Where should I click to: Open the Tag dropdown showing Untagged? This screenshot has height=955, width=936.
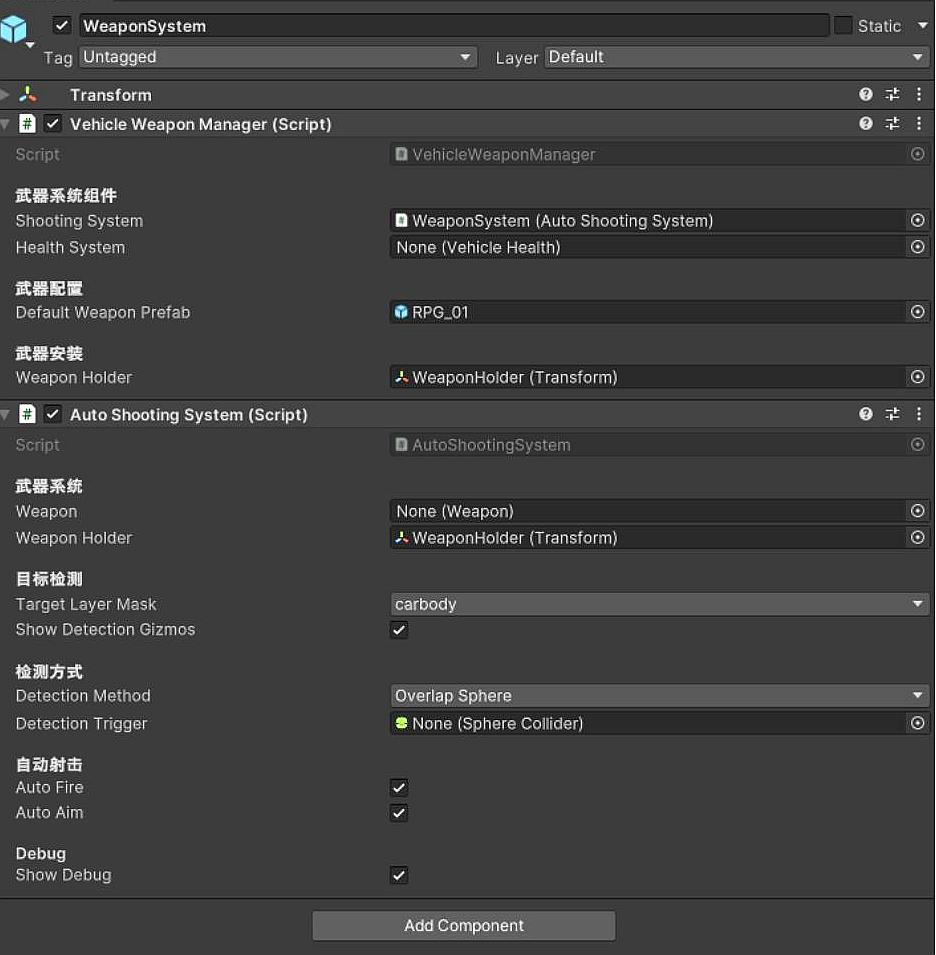(x=277, y=58)
